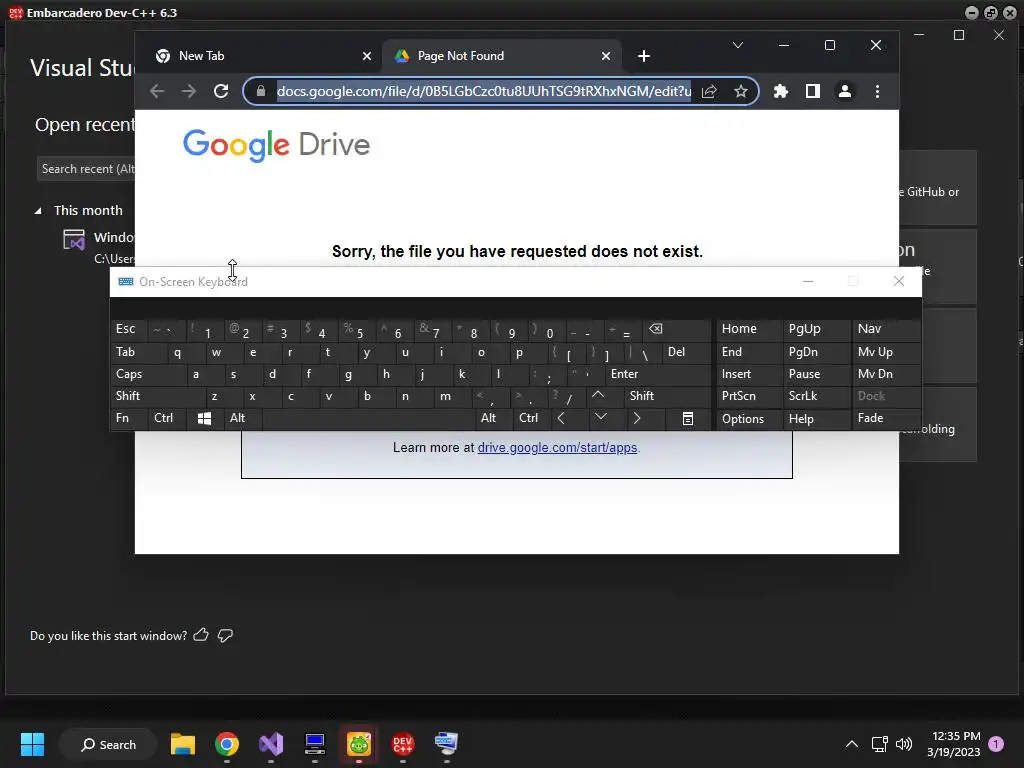The height and width of the screenshot is (768, 1024).
Task: Share this page from the address bar
Action: (x=709, y=91)
